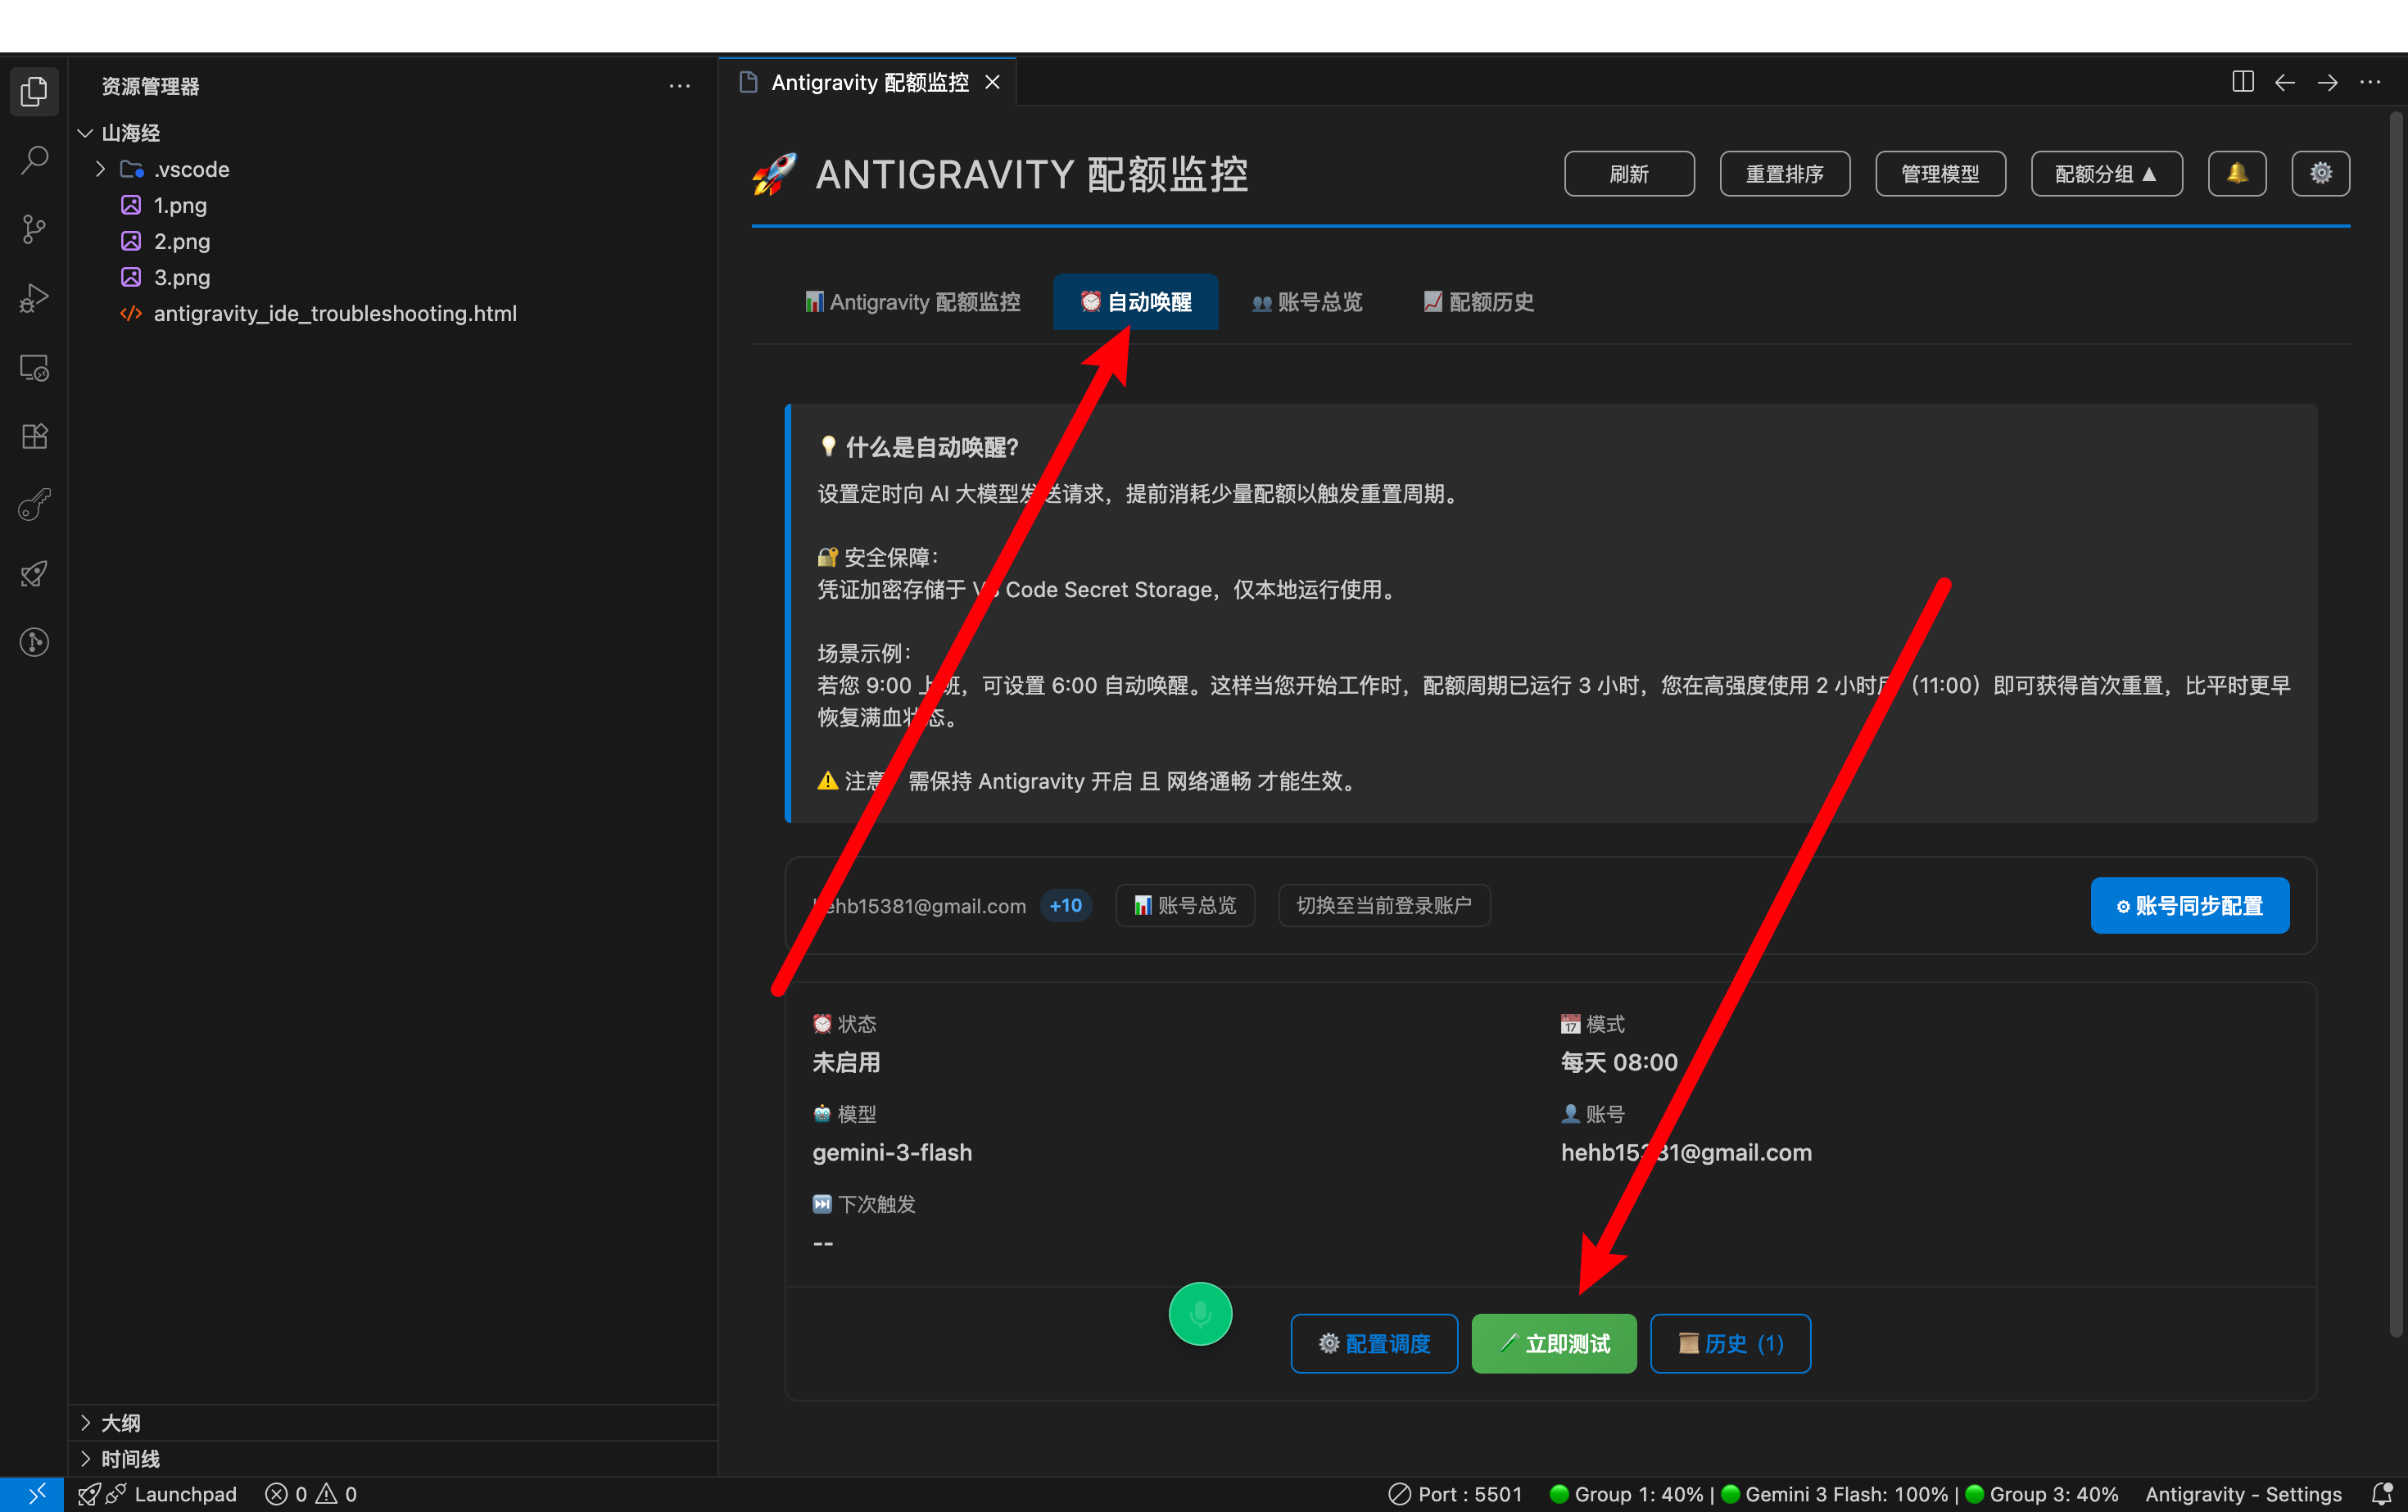Open the Search view in activity bar
This screenshot has height=1512, width=2408.
pos(34,160)
